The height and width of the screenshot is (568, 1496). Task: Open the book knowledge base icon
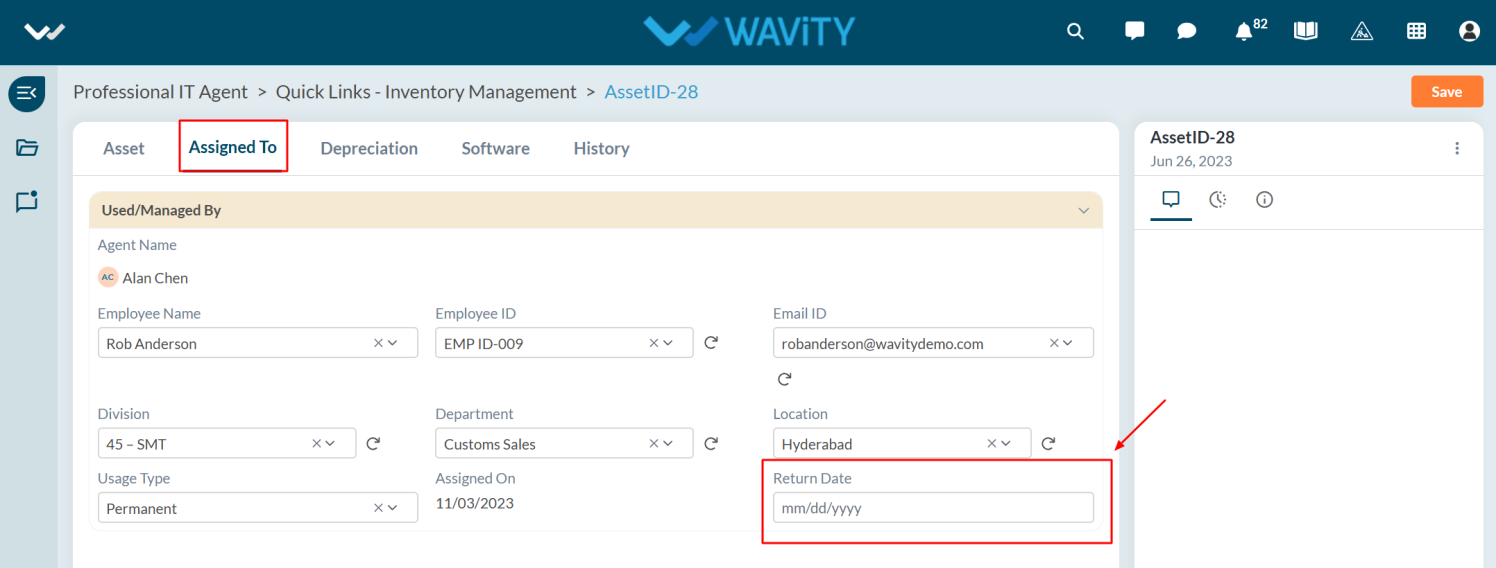pos(1305,31)
